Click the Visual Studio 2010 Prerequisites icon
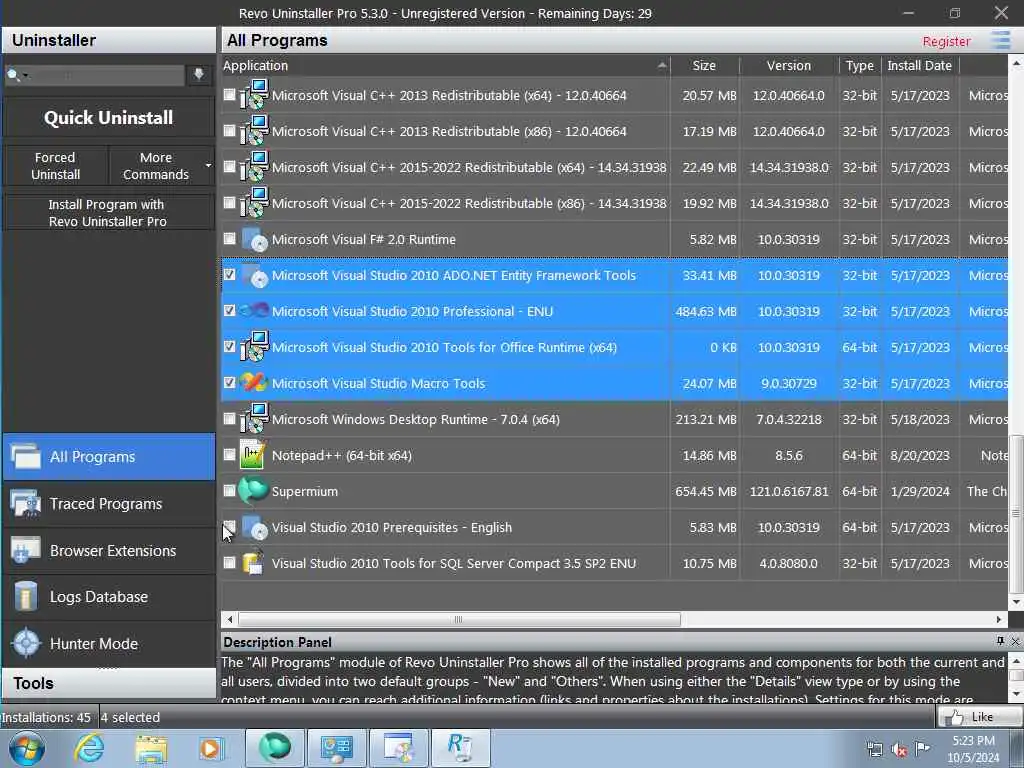Image resolution: width=1024 pixels, height=768 pixels. [x=253, y=527]
